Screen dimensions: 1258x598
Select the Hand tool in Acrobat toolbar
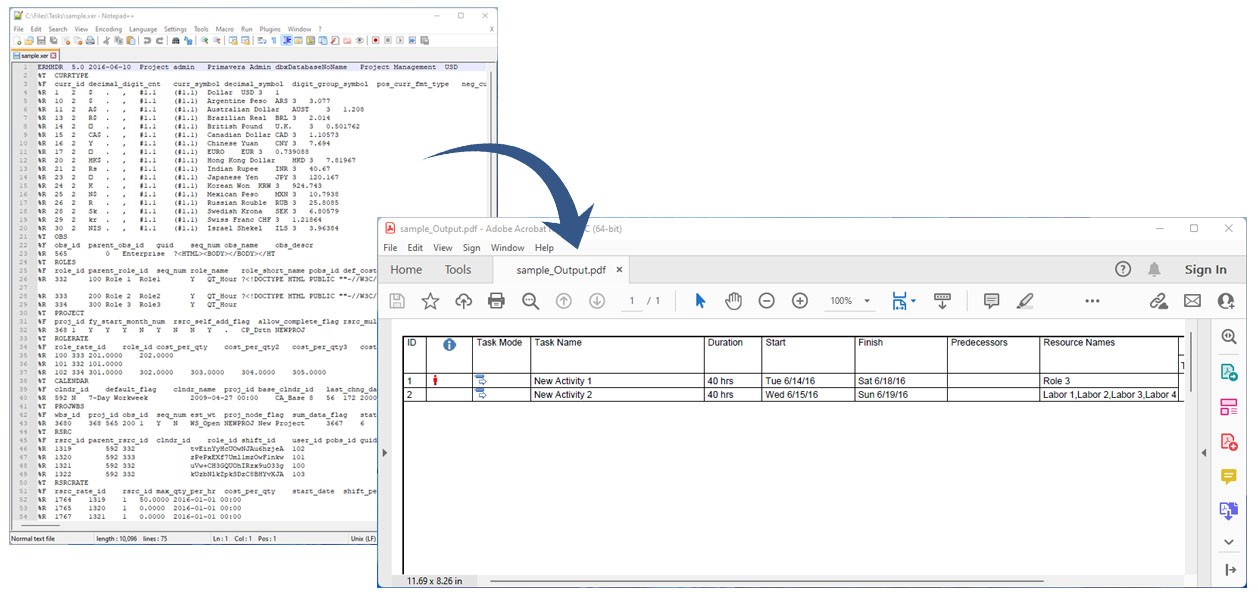(x=733, y=302)
